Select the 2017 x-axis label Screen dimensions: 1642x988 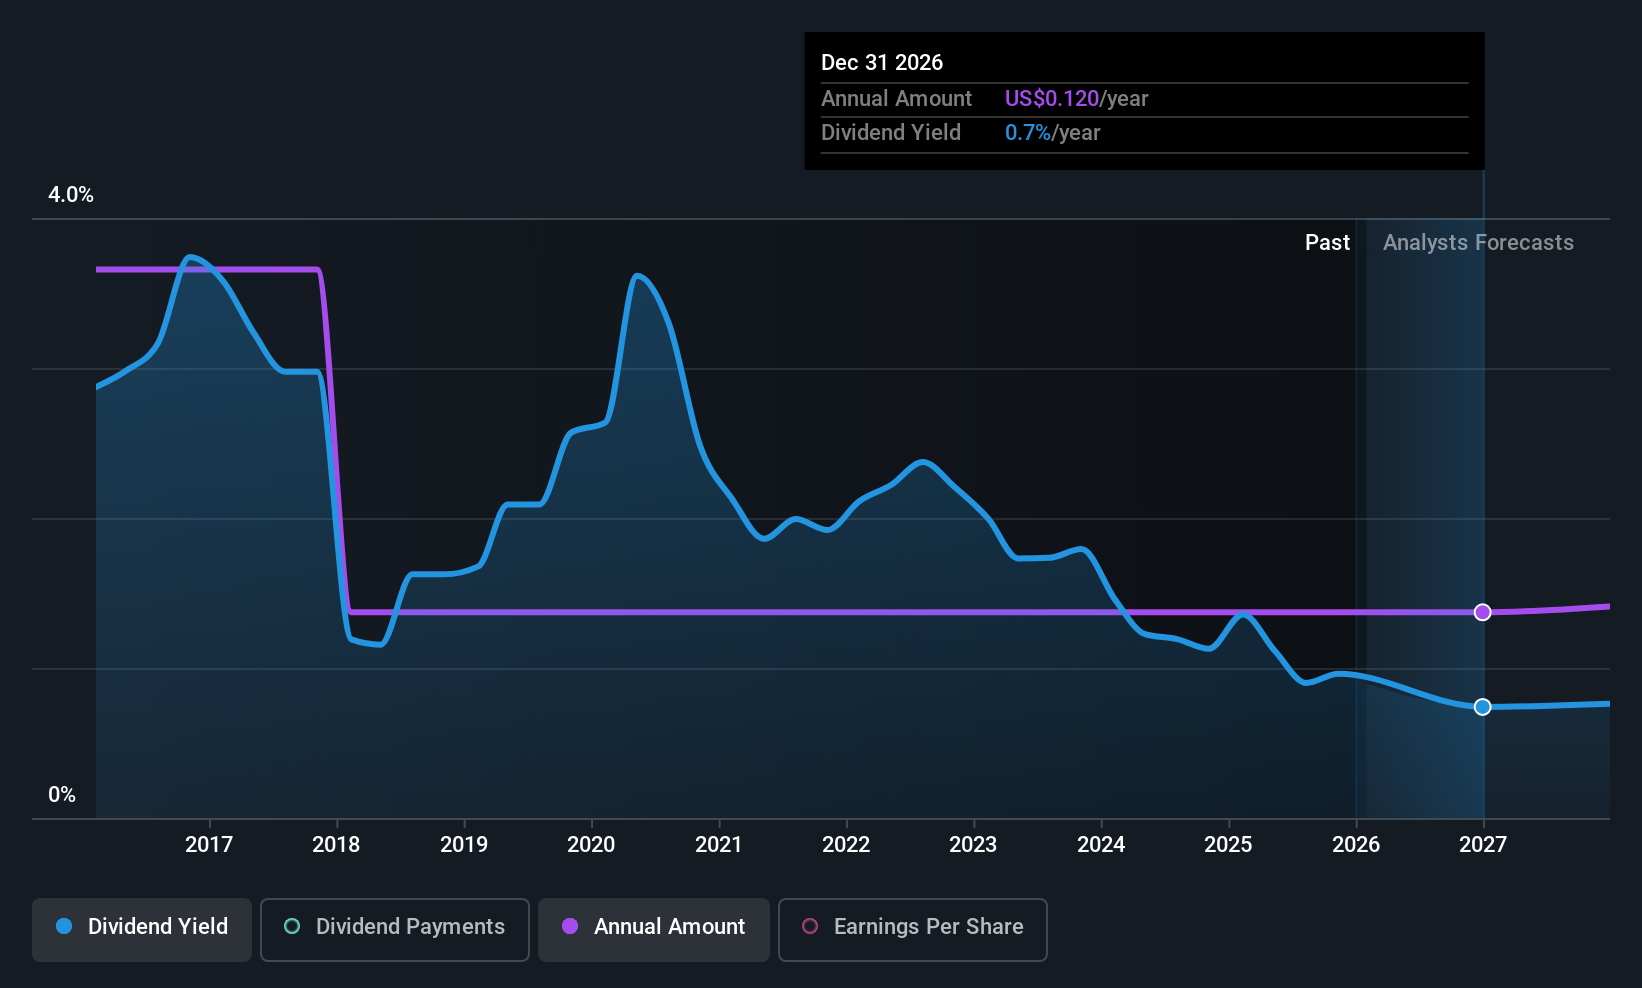click(x=209, y=845)
